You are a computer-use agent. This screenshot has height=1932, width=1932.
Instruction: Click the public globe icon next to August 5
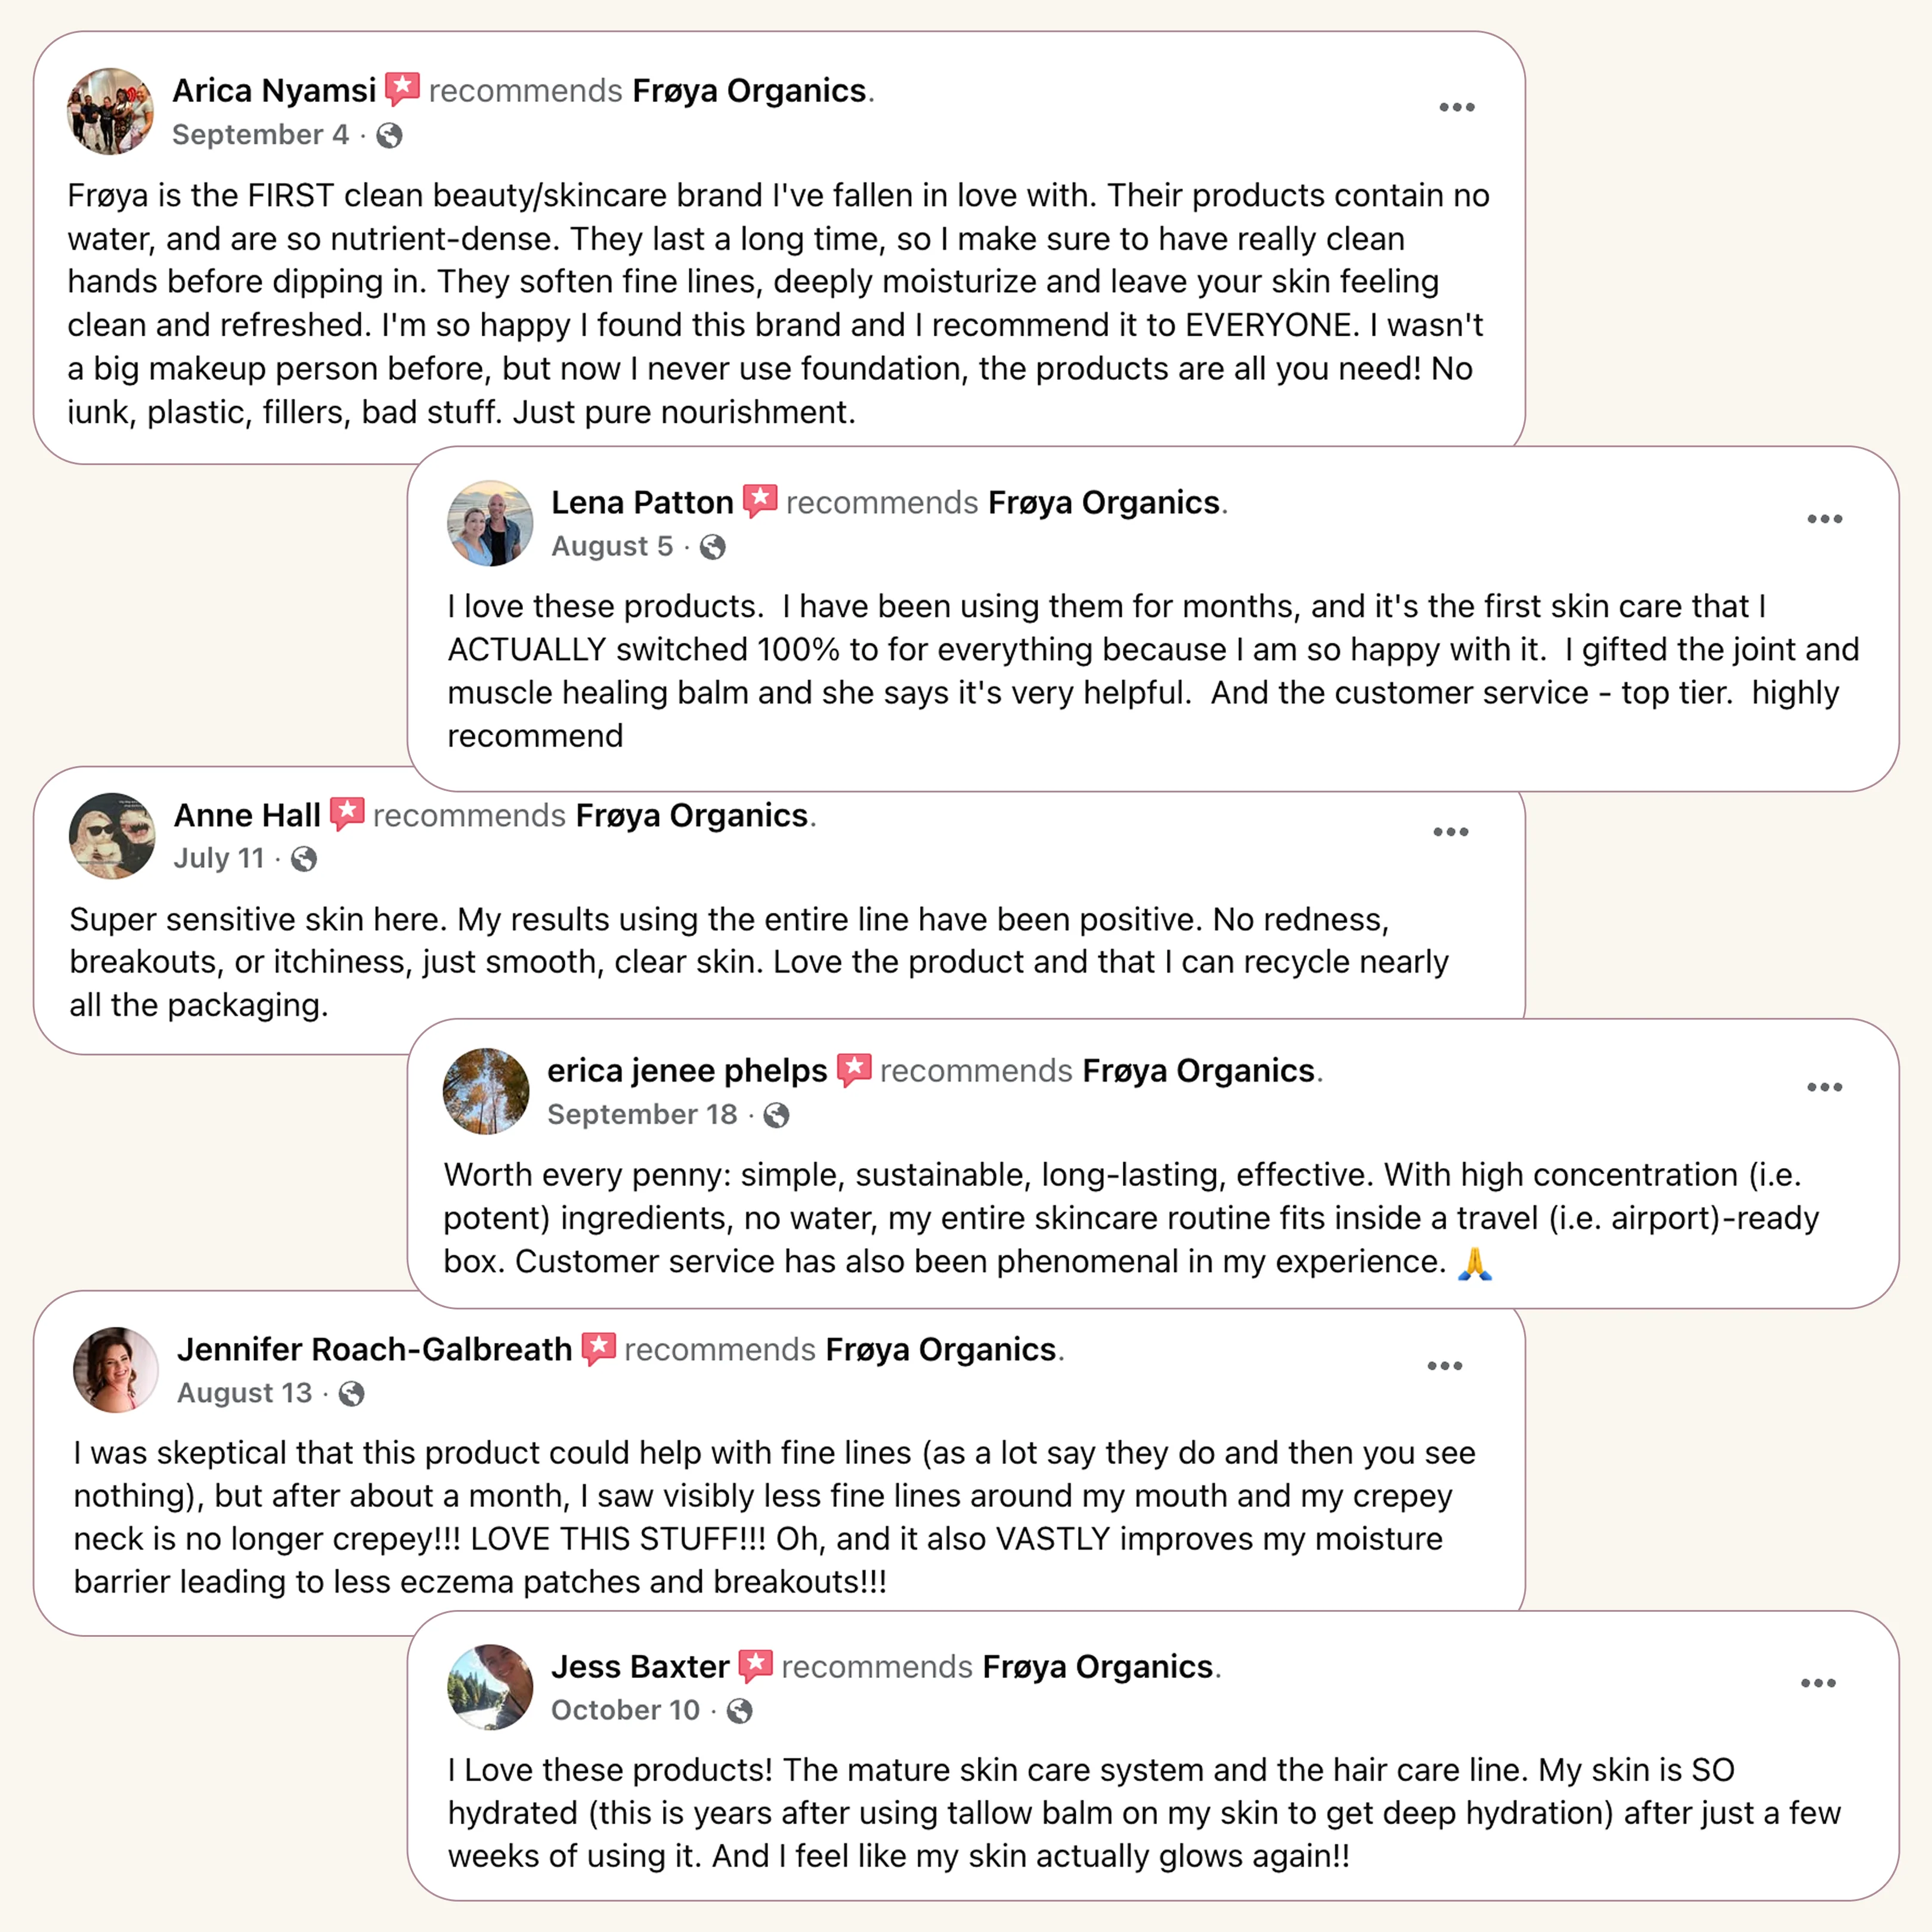tap(712, 547)
